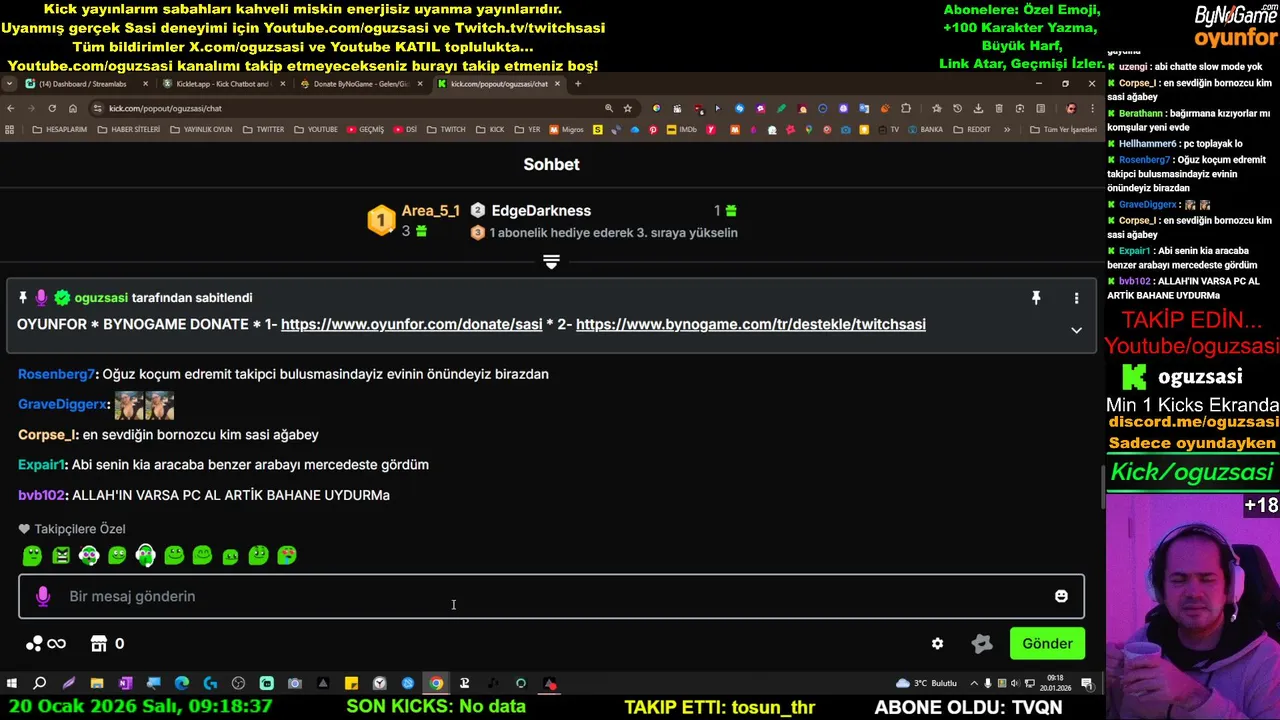
Task: Open REDDIT bookmarks folder
Action: tap(972, 129)
